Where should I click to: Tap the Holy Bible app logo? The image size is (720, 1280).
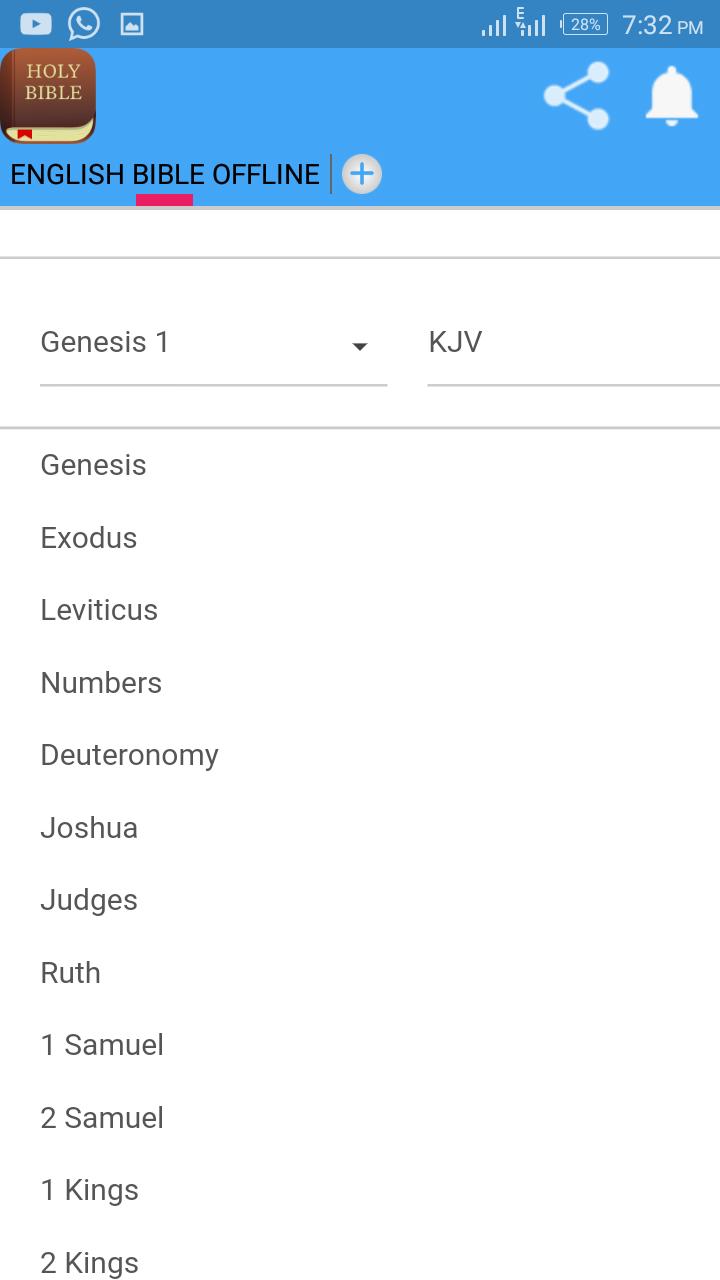pyautogui.click(x=48, y=96)
